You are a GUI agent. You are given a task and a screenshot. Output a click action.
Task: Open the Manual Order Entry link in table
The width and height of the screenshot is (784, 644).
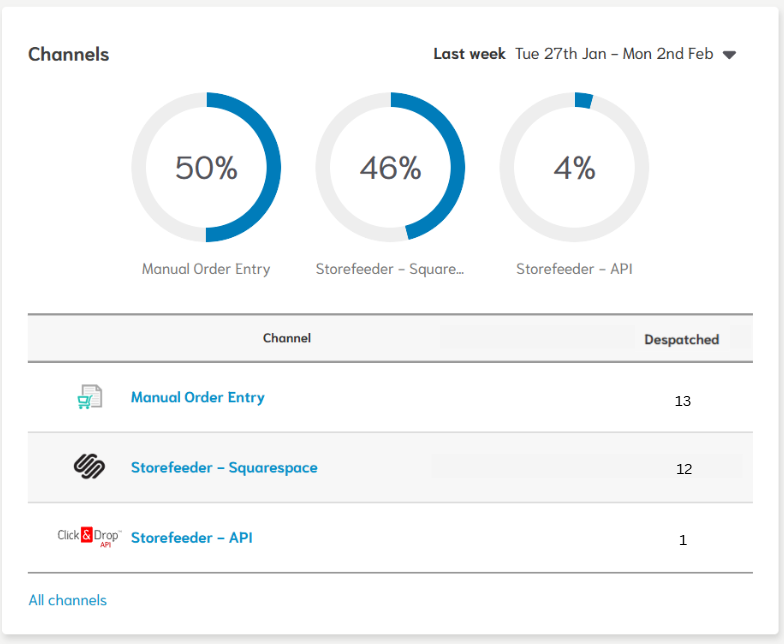(198, 397)
